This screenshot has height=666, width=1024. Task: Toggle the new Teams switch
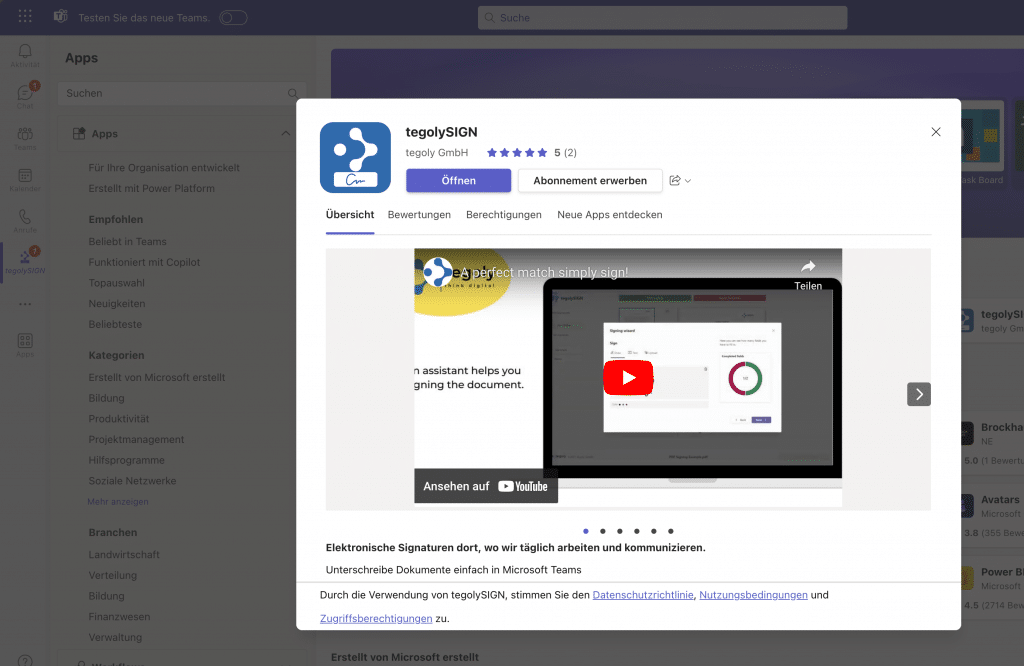232,17
